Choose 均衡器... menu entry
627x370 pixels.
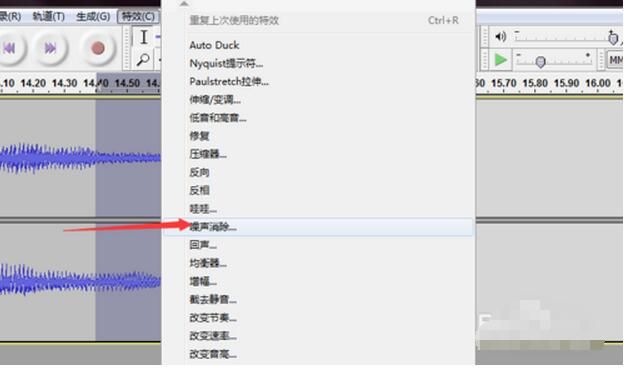tap(208, 263)
